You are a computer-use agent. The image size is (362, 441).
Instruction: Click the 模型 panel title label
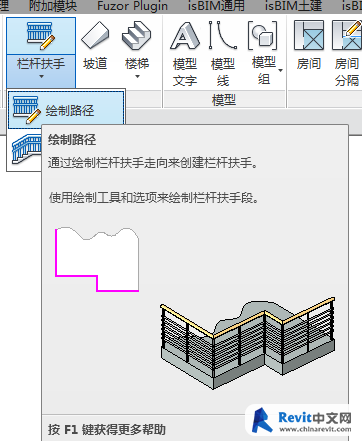tap(224, 100)
